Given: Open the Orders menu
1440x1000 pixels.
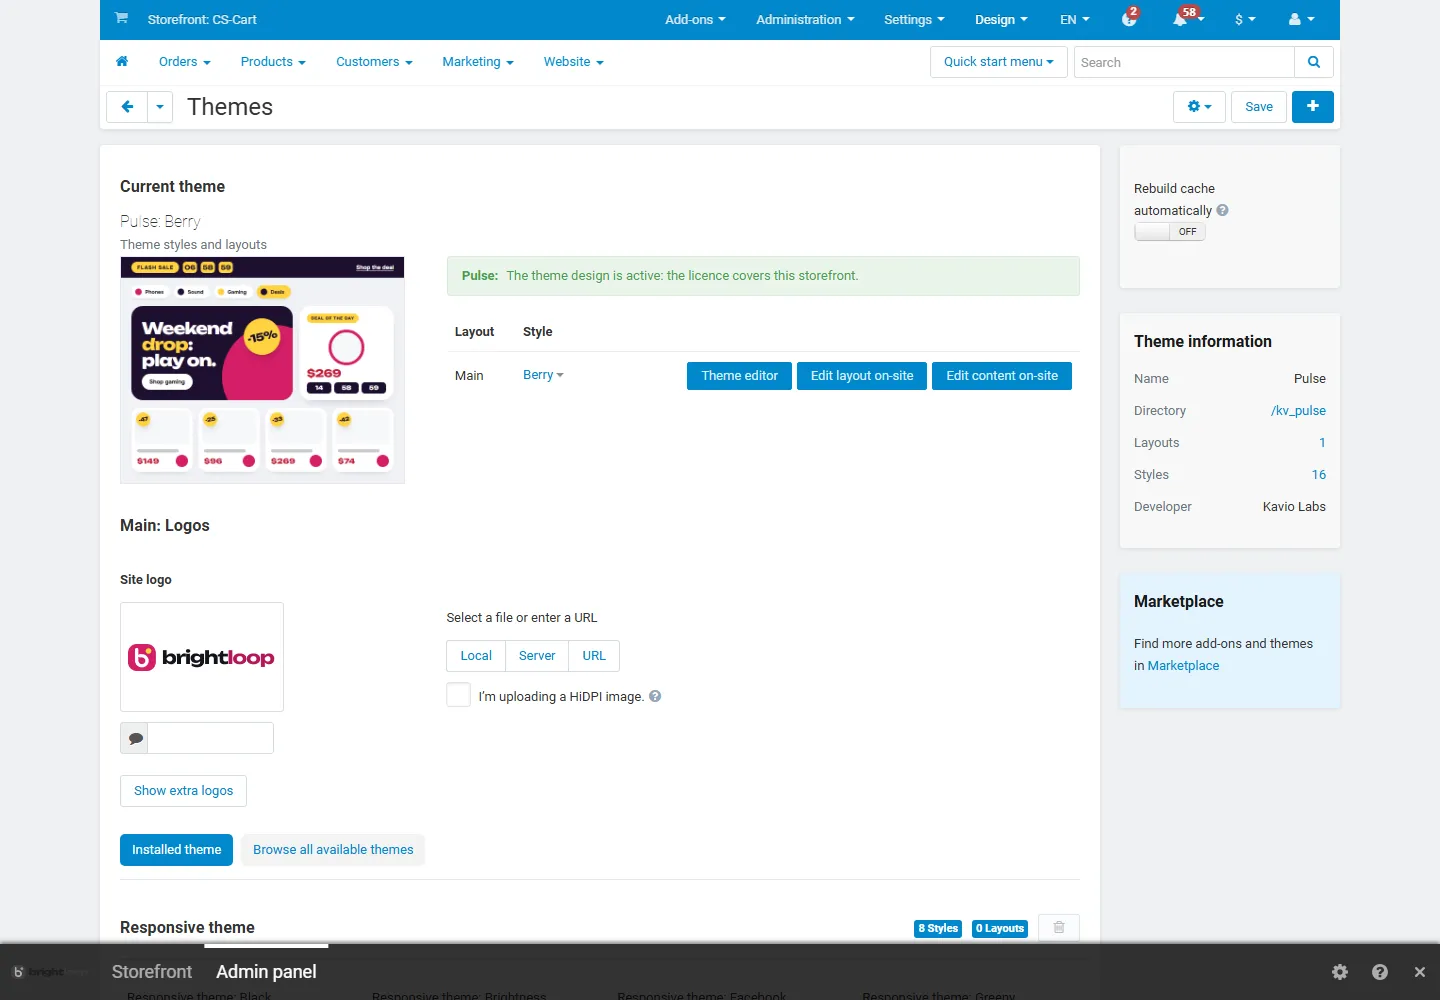Looking at the screenshot, I should click(x=185, y=62).
